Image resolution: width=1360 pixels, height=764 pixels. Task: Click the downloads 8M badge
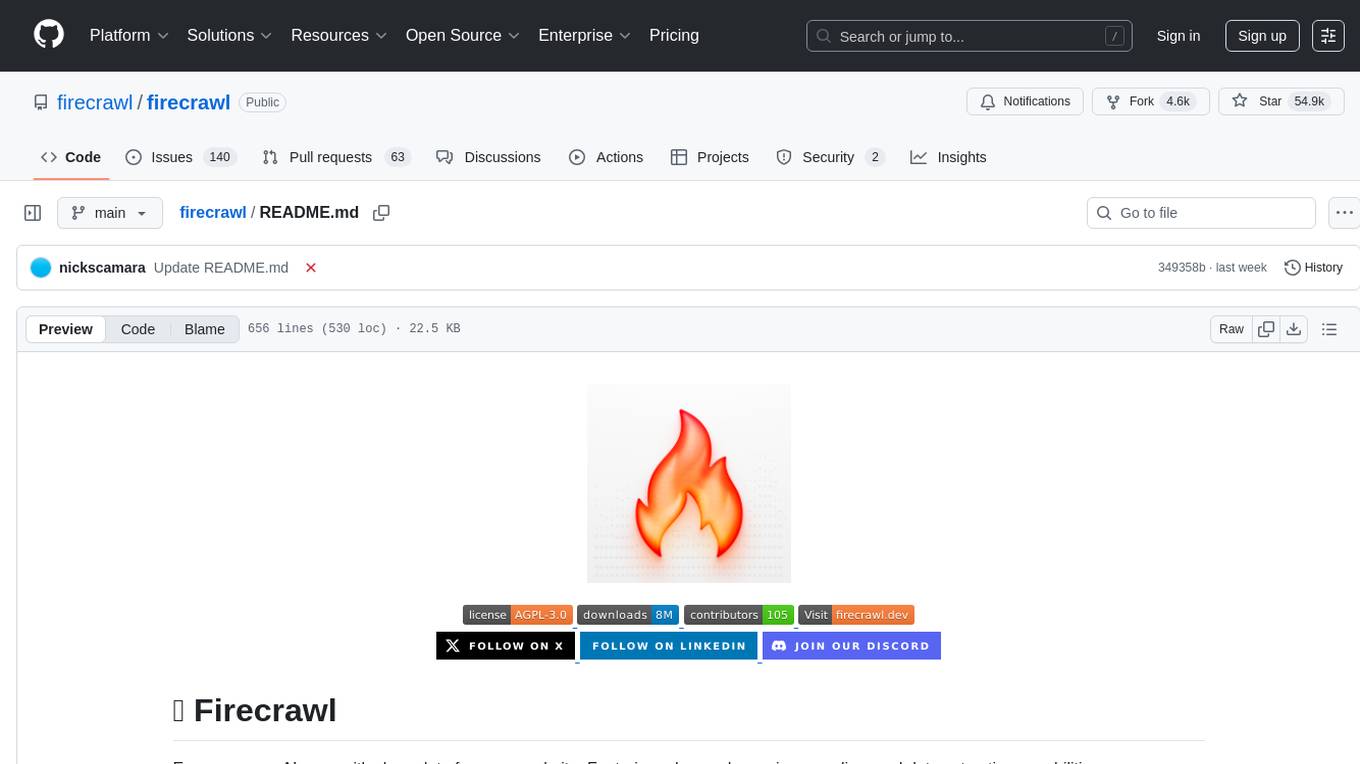point(628,615)
